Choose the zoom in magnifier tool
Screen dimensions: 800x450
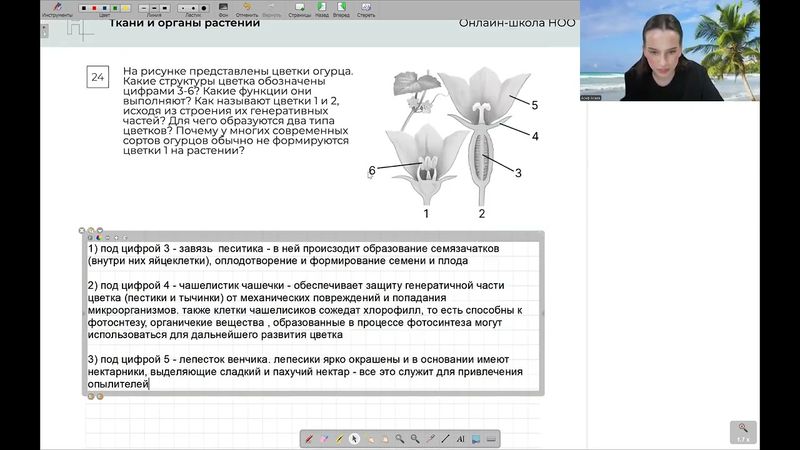(399, 438)
